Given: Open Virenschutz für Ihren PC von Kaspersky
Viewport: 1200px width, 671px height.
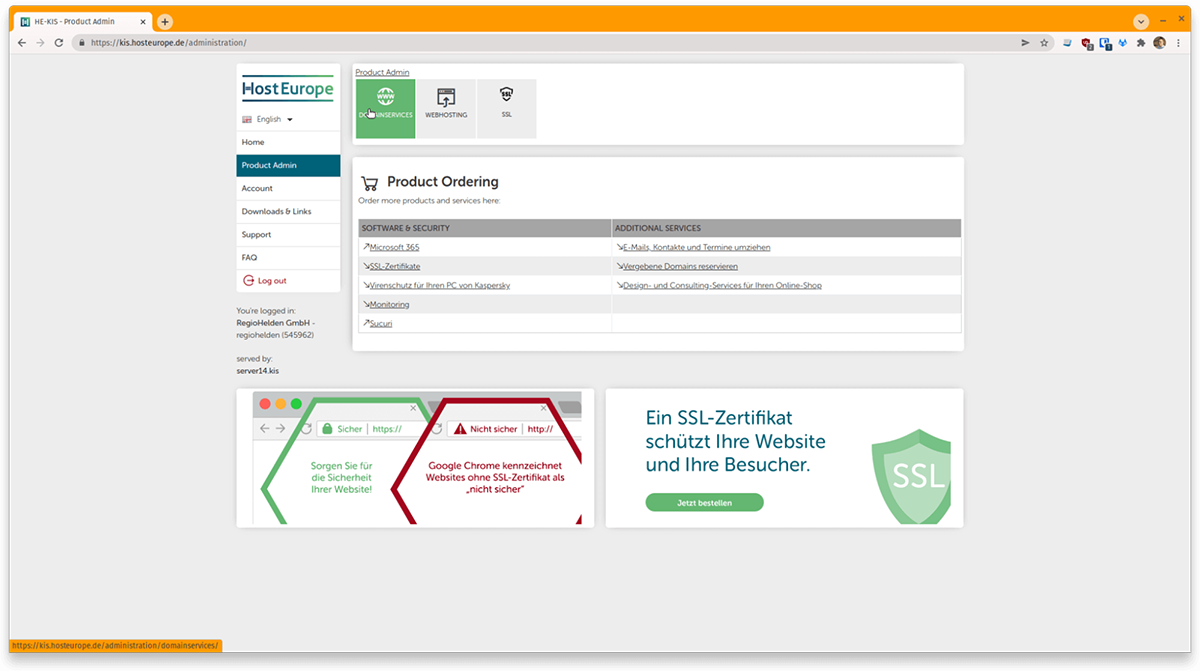Looking at the screenshot, I should pos(440,285).
